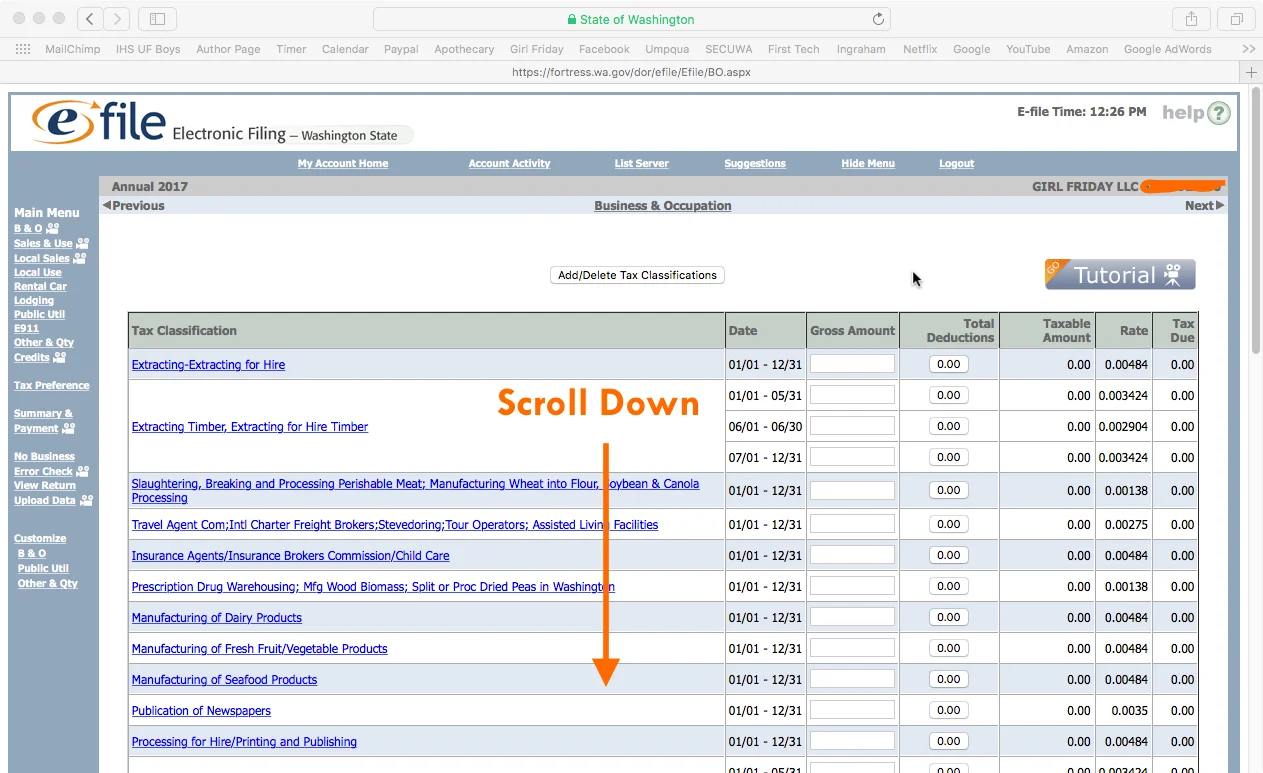1263x773 pixels.
Task: Open List Server menu item
Action: (x=642, y=164)
